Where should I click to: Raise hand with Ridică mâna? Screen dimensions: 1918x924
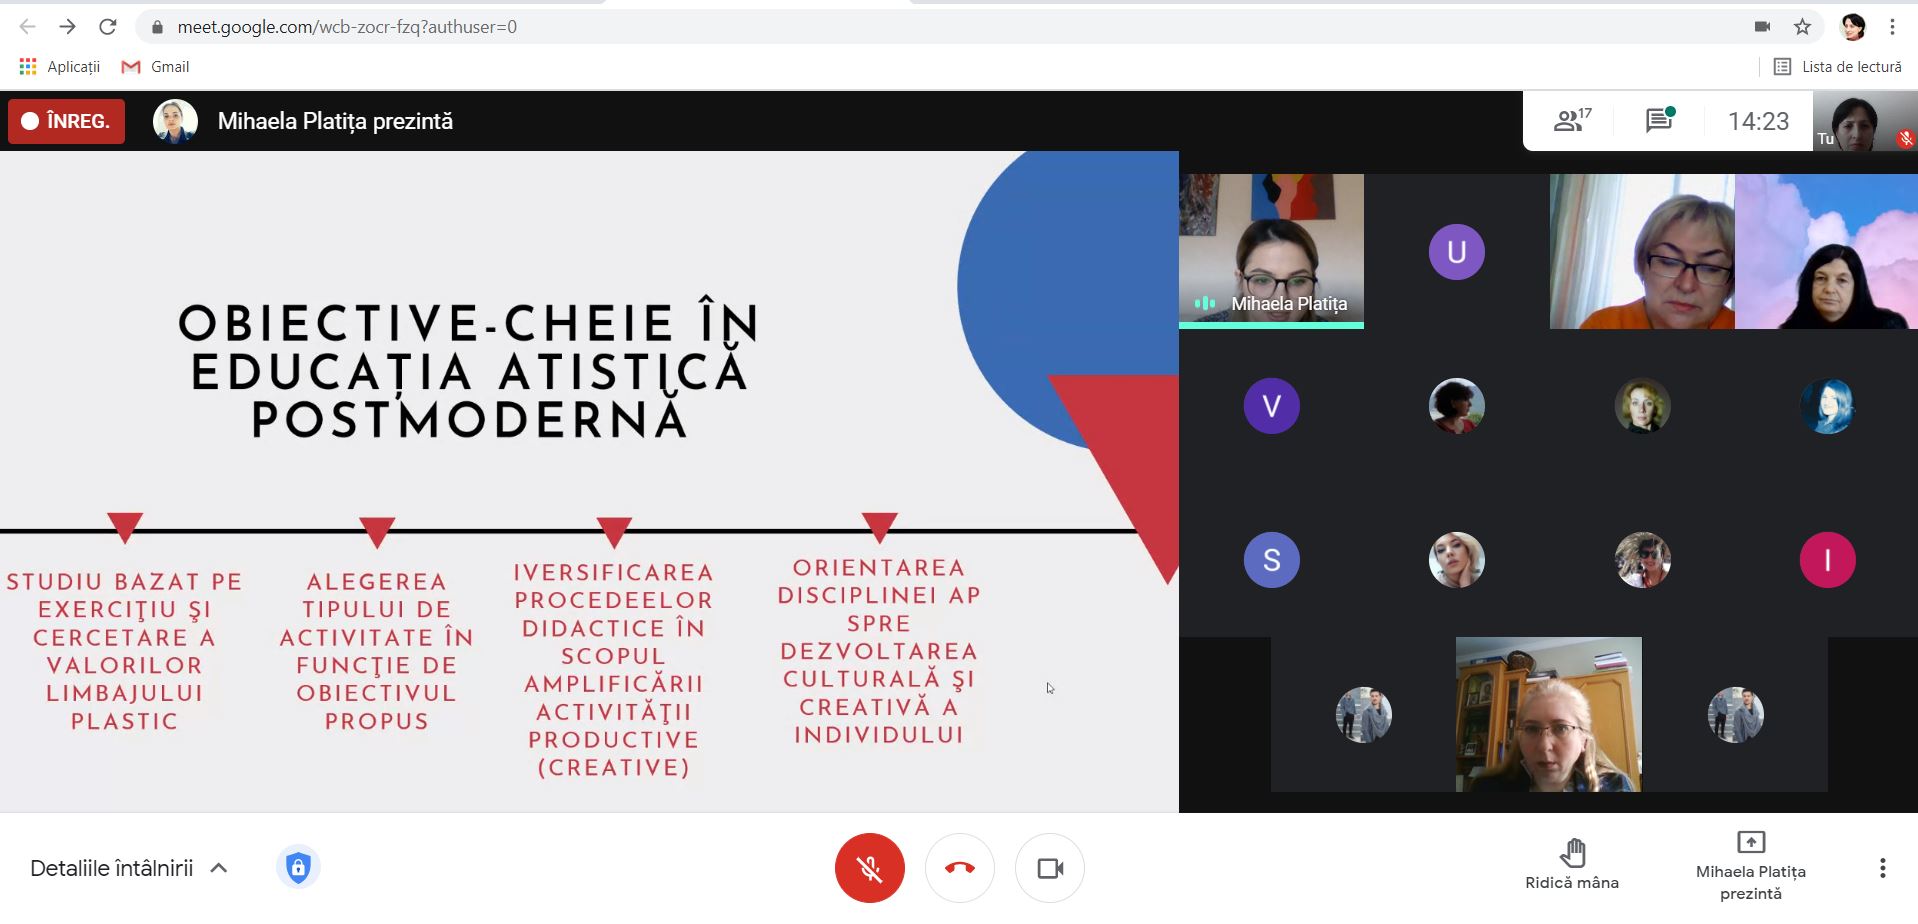pos(1571,864)
